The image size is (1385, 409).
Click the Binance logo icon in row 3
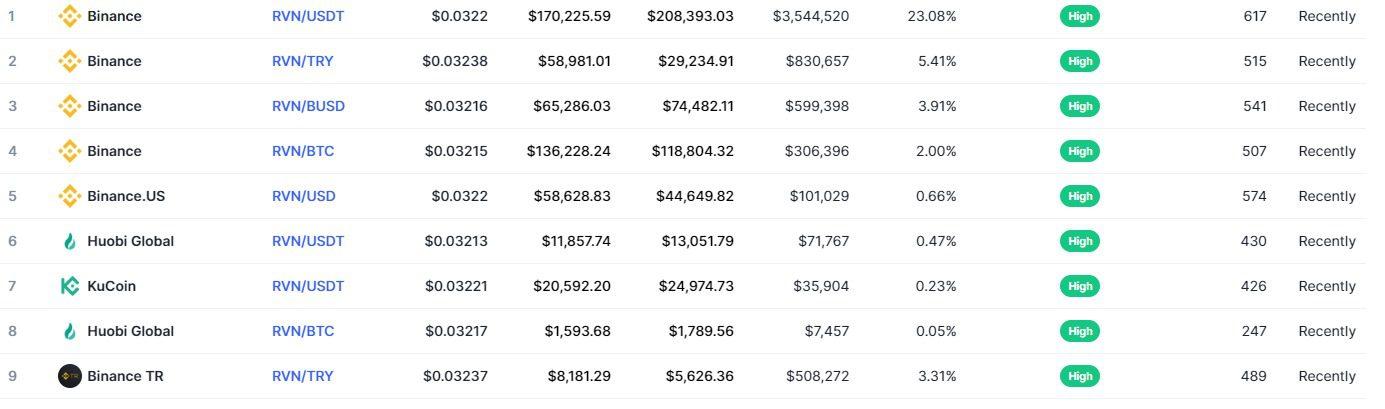[69, 106]
